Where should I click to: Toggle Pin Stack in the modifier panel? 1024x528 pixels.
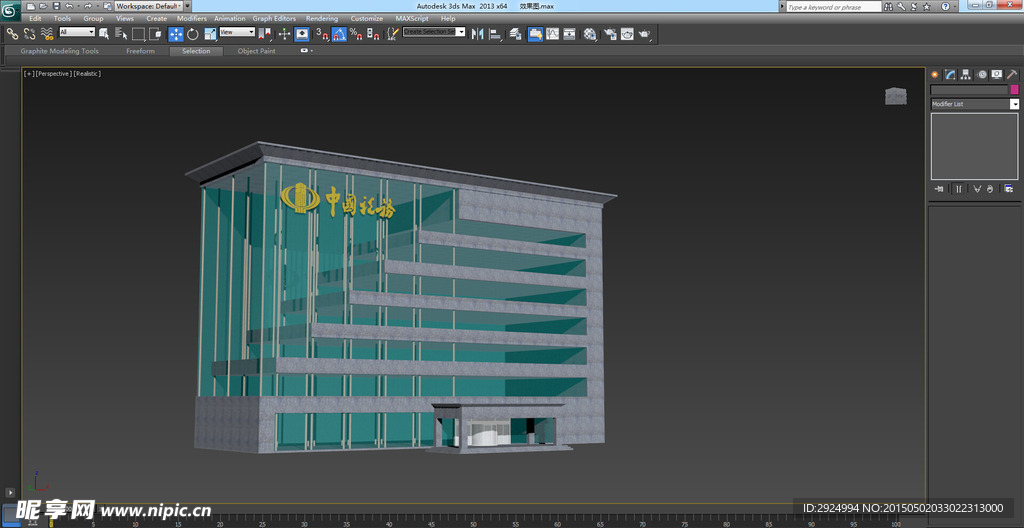tap(940, 189)
